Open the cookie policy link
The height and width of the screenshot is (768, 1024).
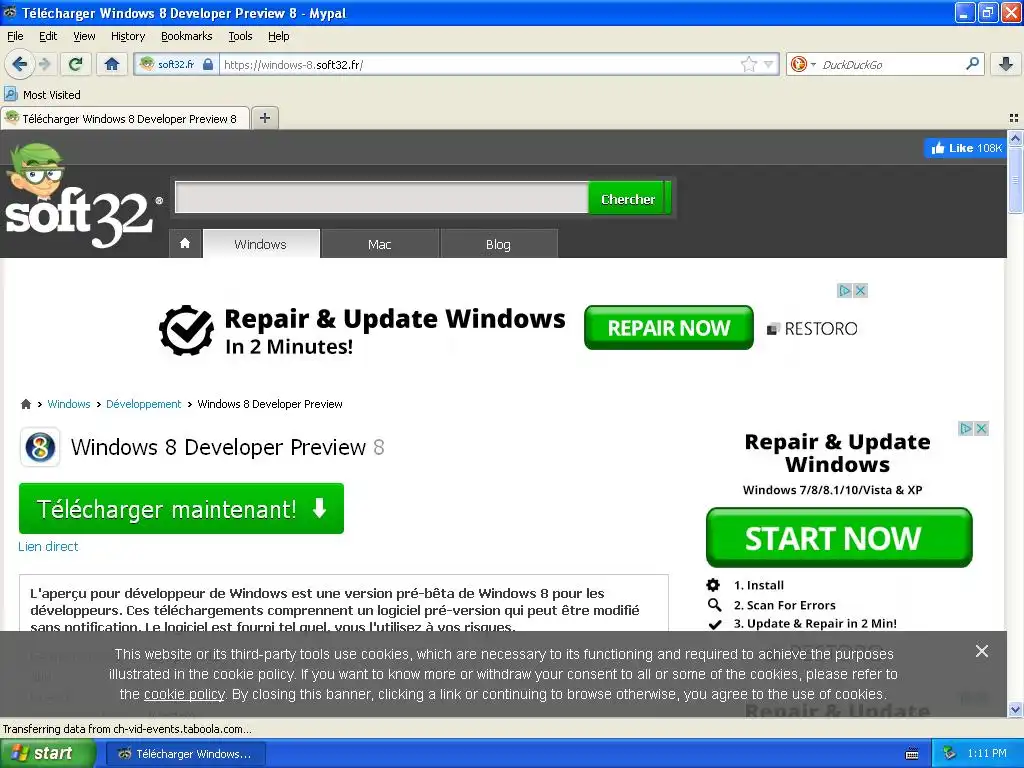[x=184, y=694]
